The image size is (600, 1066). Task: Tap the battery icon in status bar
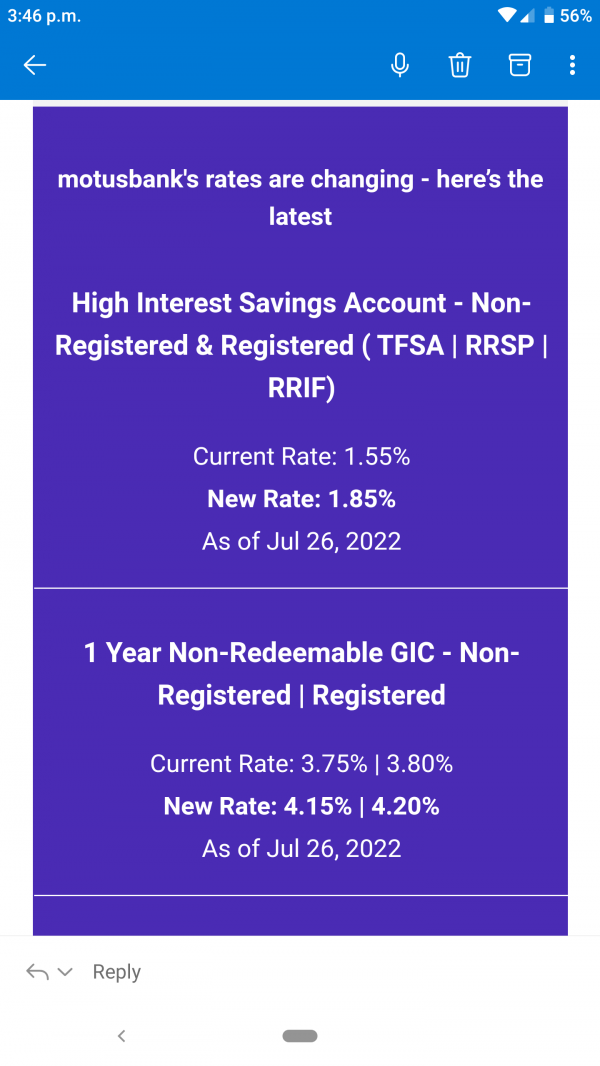(x=548, y=16)
